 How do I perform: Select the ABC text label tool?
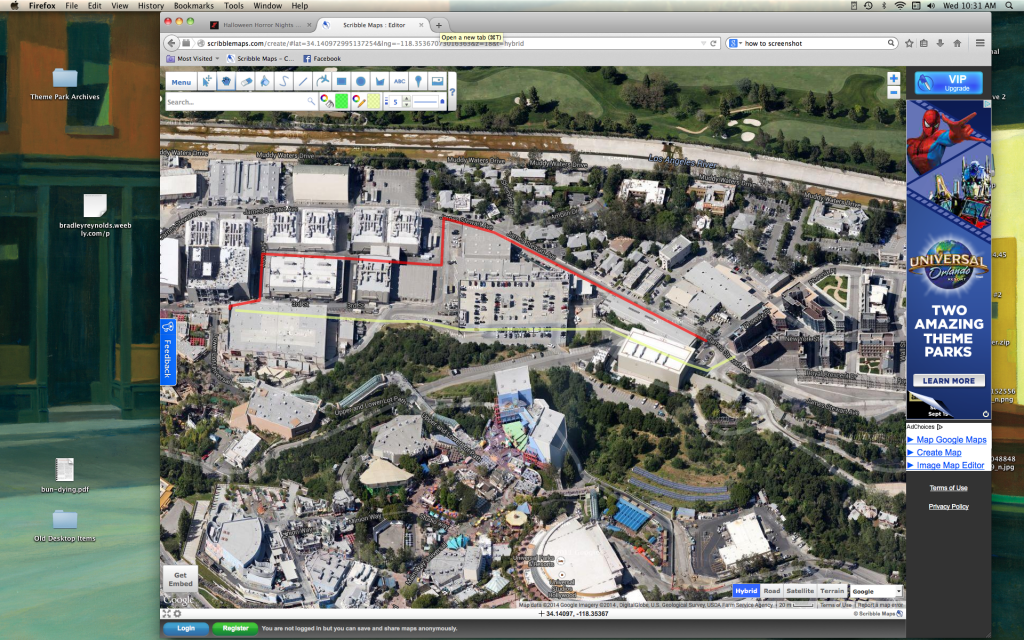click(399, 81)
